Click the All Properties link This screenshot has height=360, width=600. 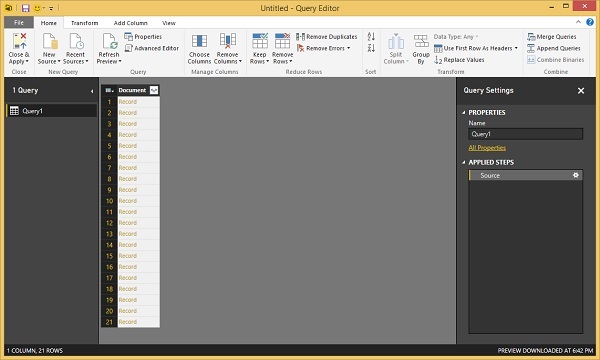click(487, 148)
